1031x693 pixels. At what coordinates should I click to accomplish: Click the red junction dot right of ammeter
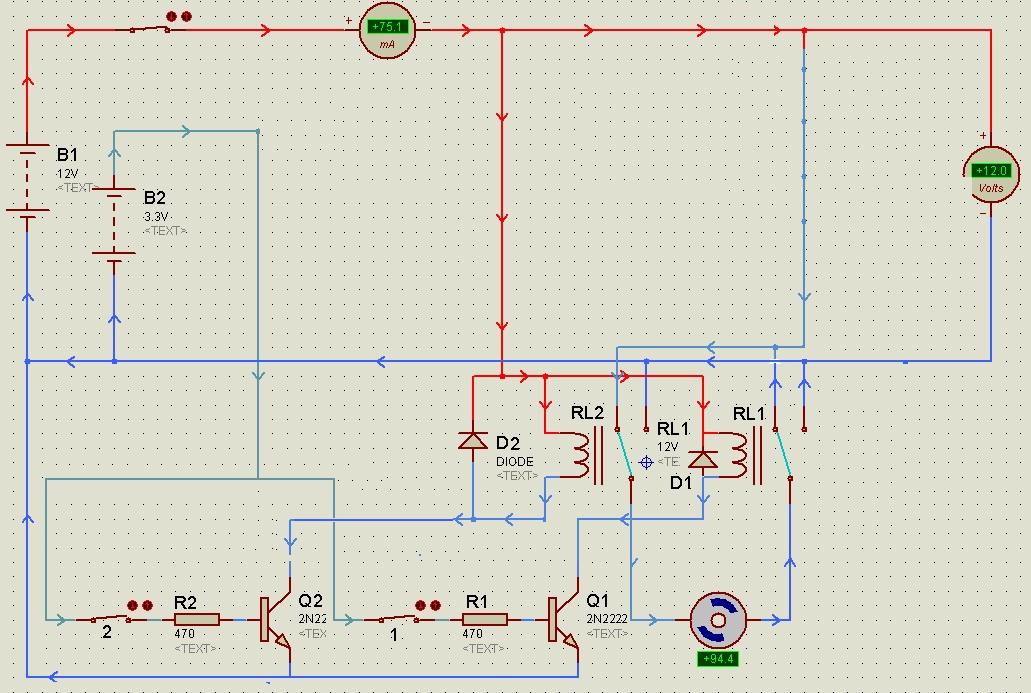point(502,30)
